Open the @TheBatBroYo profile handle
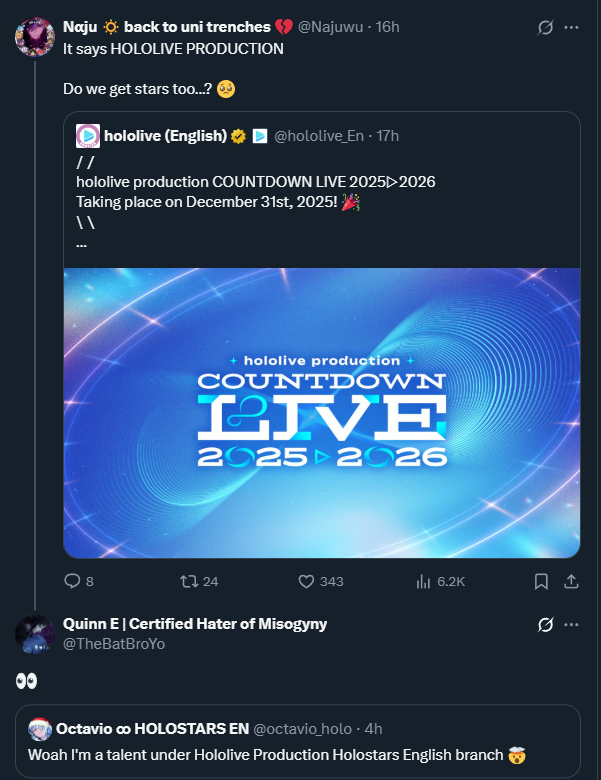This screenshot has height=780, width=601. [113, 644]
